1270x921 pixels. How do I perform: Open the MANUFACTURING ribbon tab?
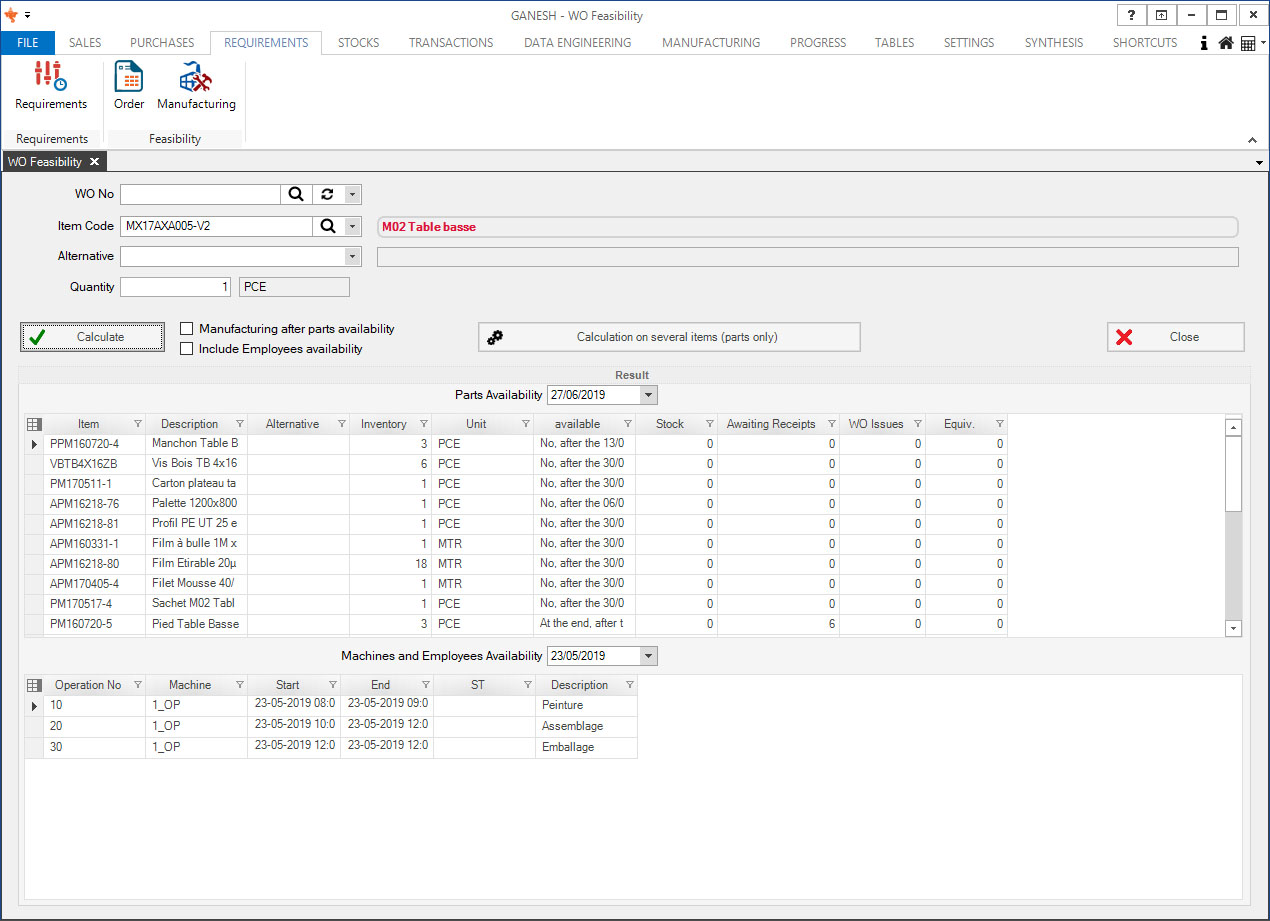point(710,43)
